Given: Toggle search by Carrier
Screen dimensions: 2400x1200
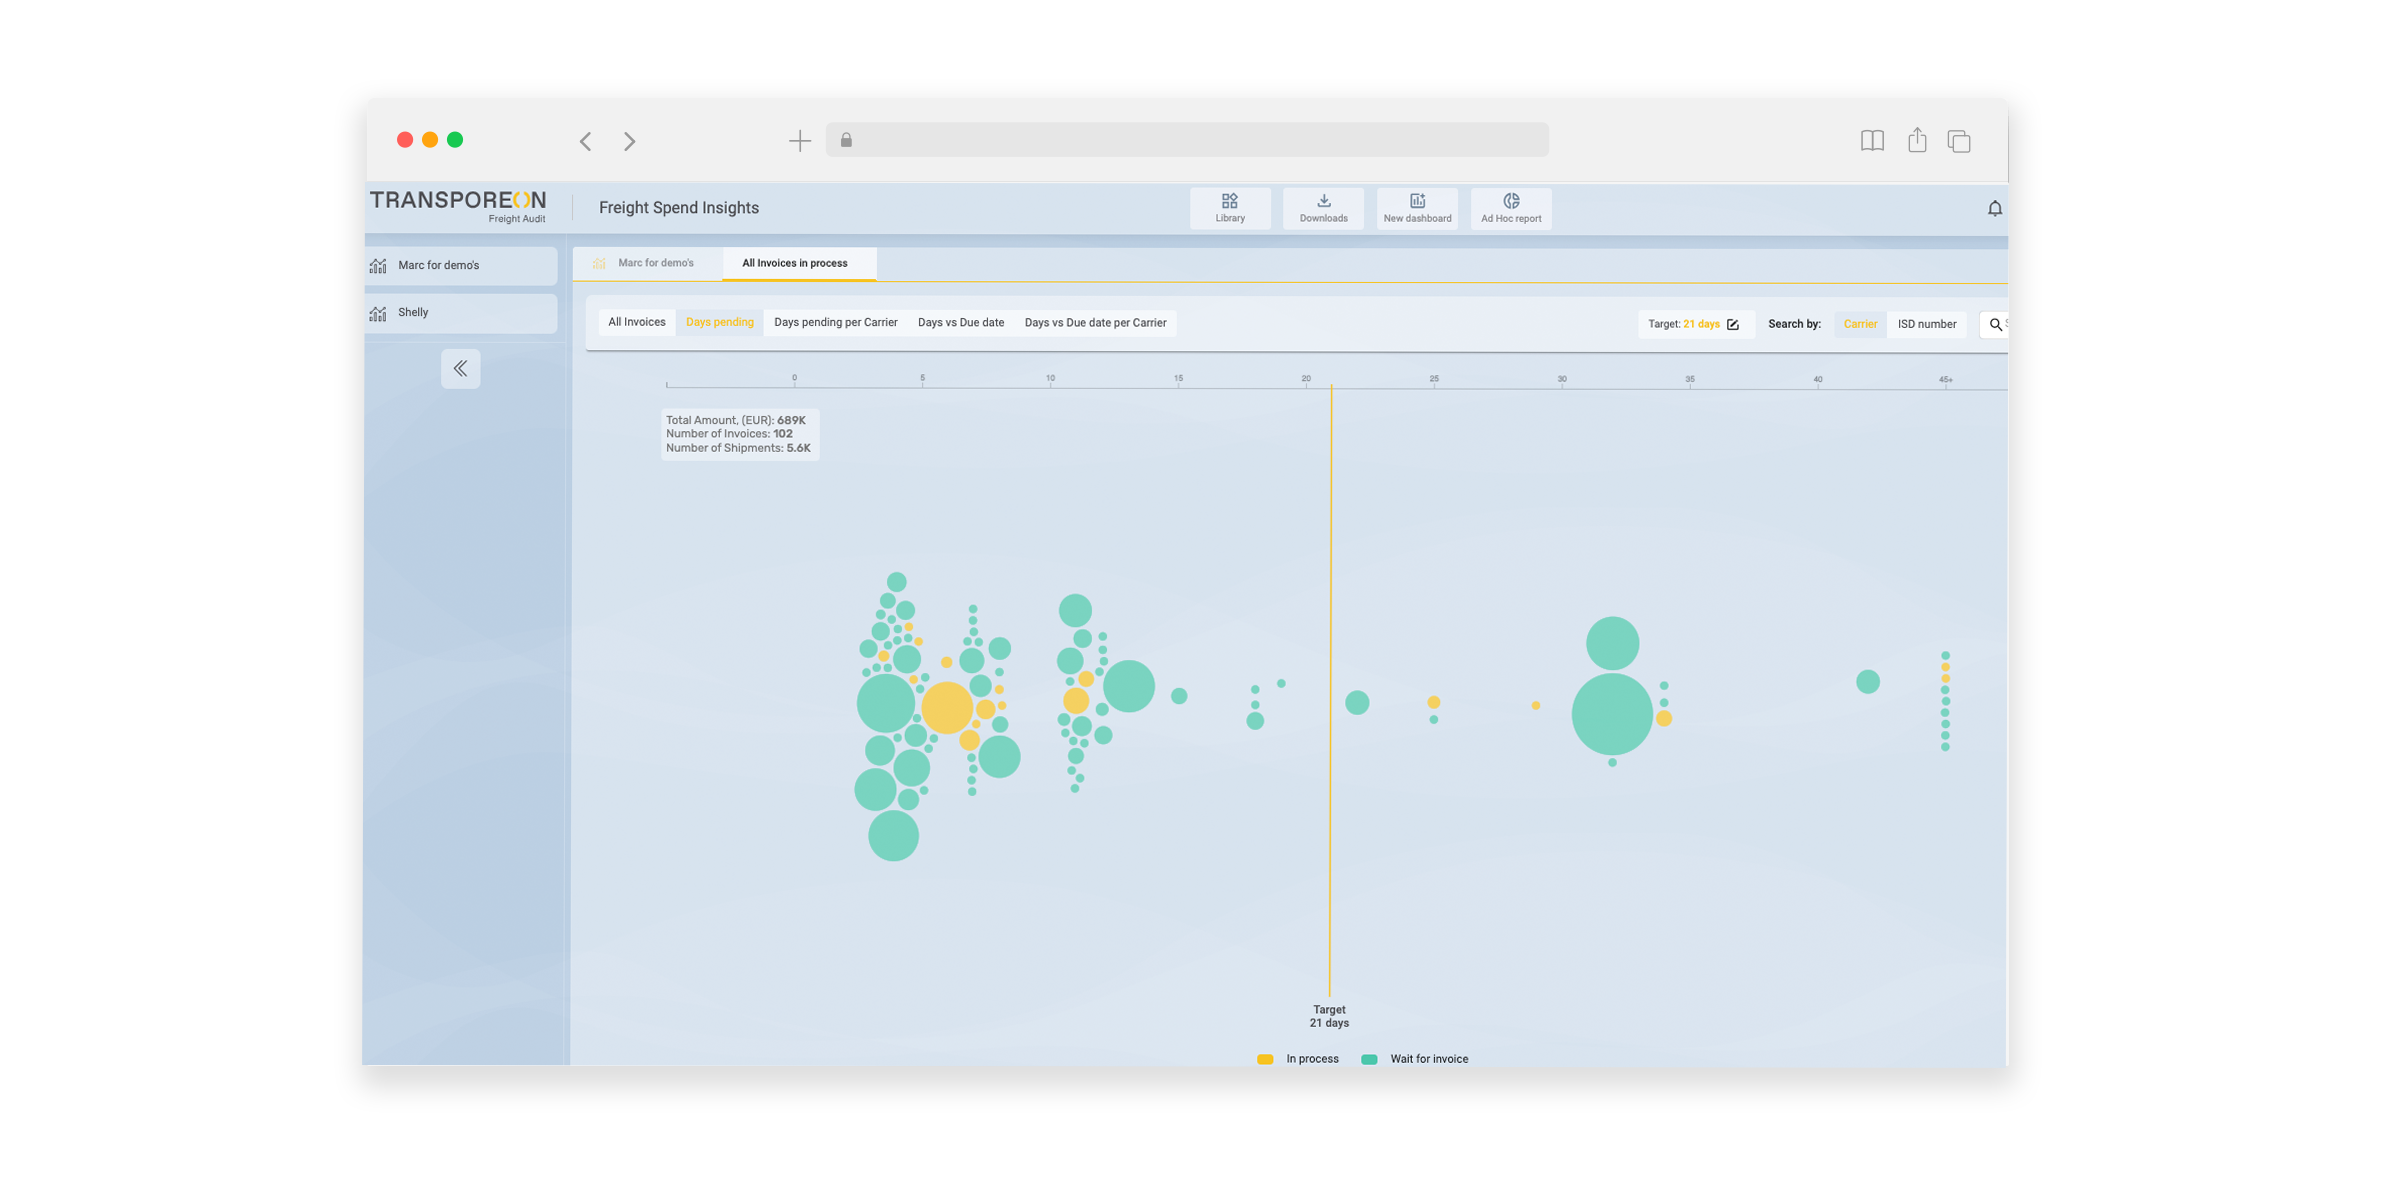Looking at the screenshot, I should [1859, 324].
